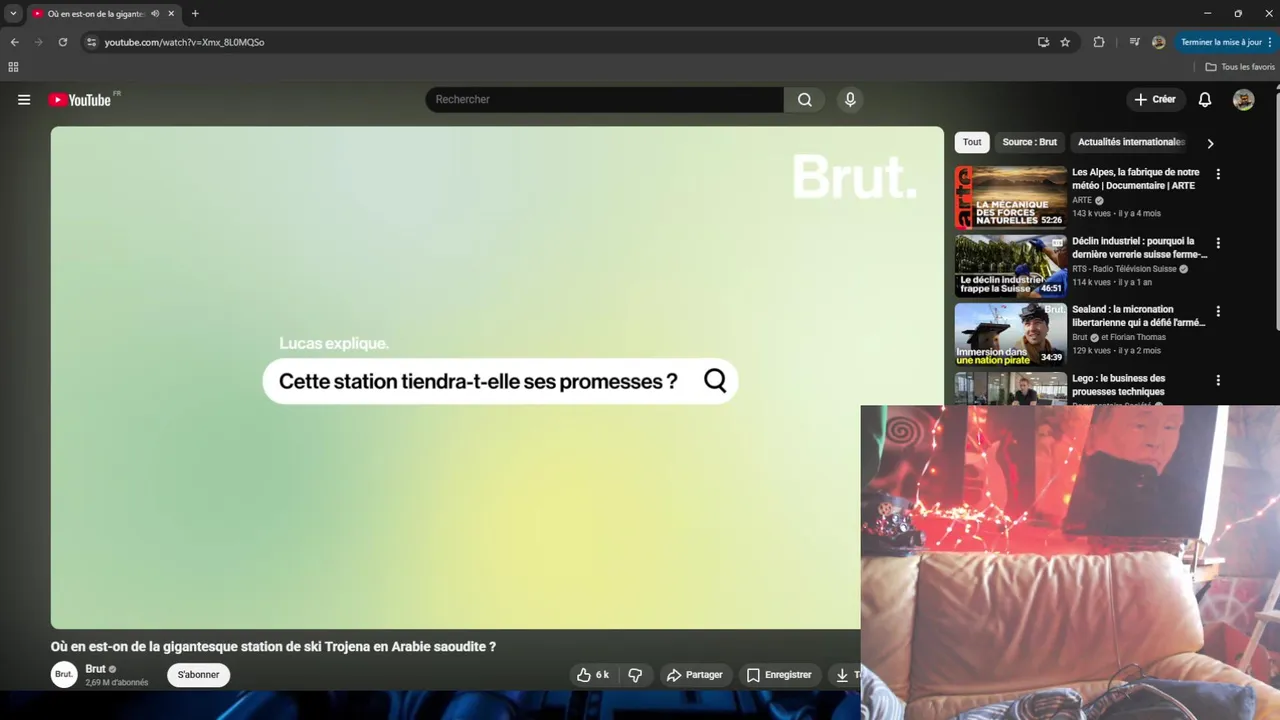Image resolution: width=1280 pixels, height=720 pixels.
Task: Open the apps grid in bookmarks bar
Action: (13, 67)
